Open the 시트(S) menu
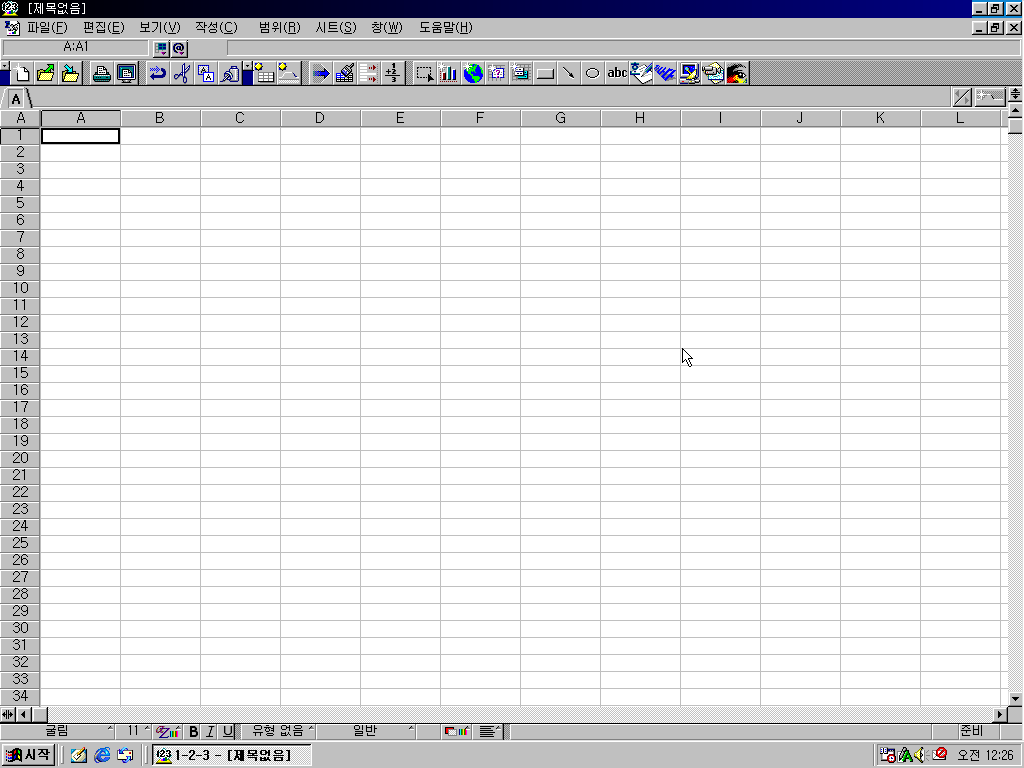This screenshot has height=768, width=1024. coord(336,28)
